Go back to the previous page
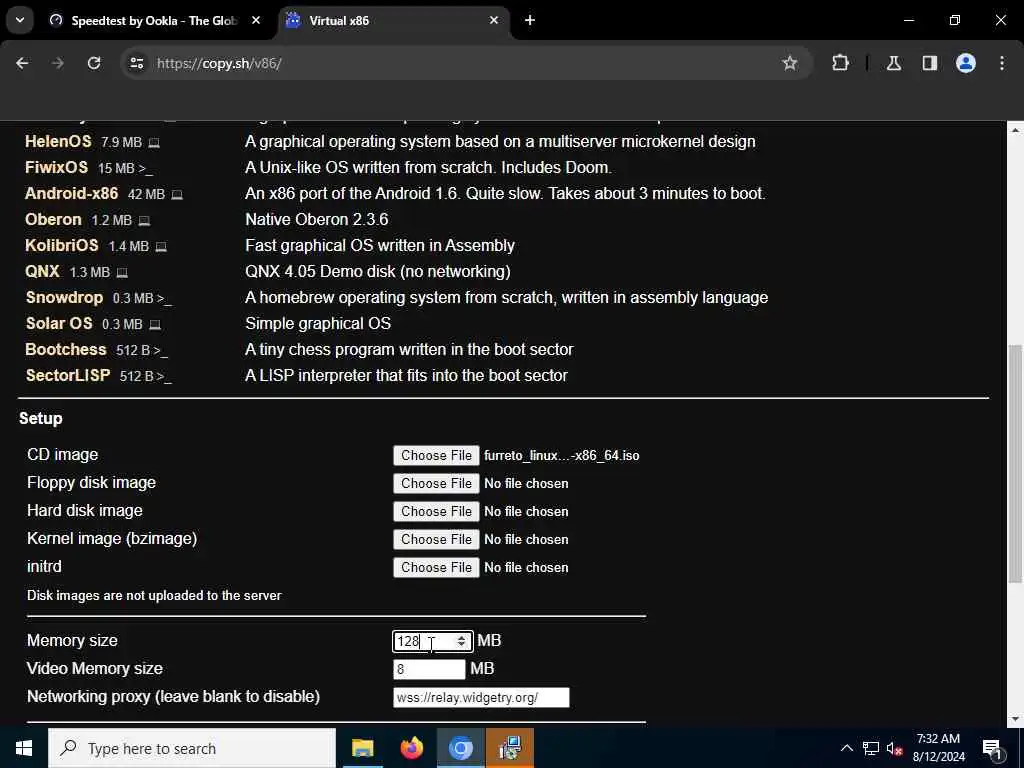 [22, 63]
